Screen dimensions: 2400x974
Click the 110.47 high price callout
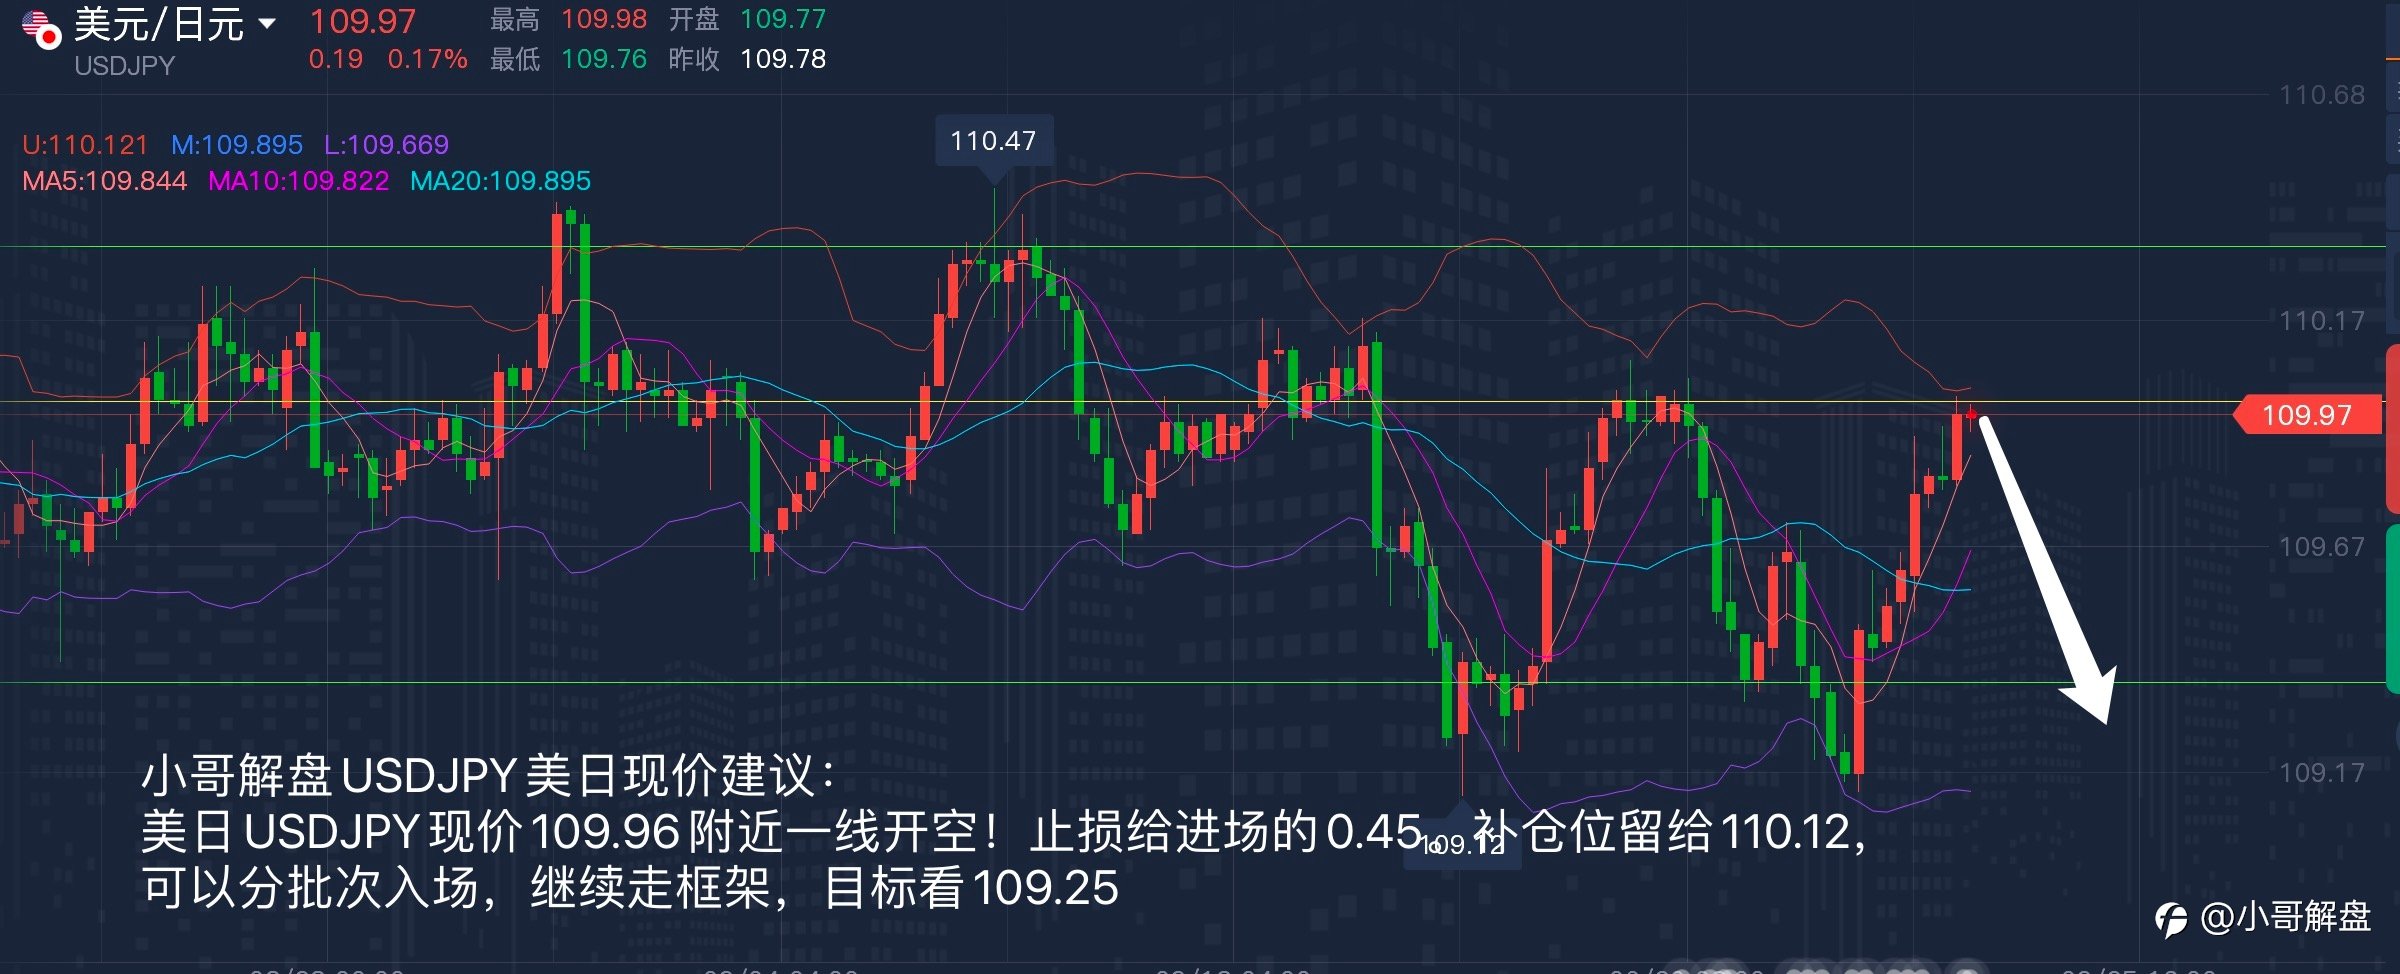[x=993, y=141]
